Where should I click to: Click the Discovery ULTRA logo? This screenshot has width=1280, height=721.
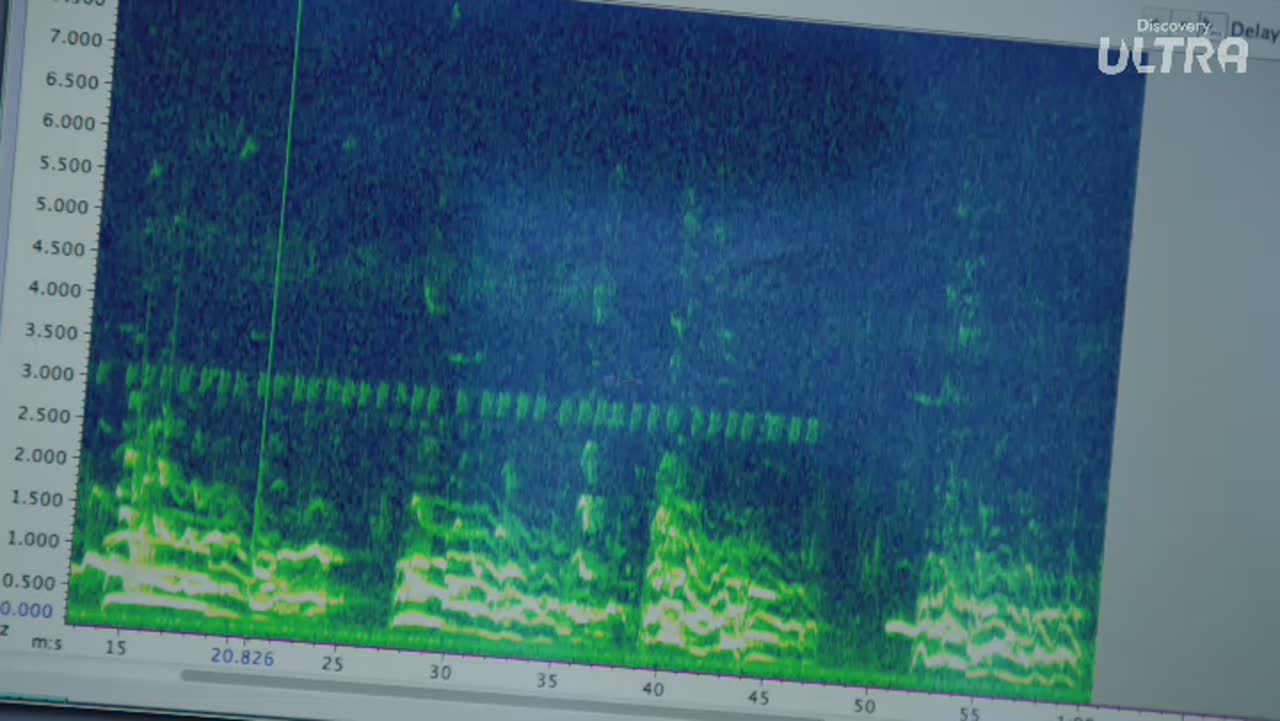(x=1172, y=48)
